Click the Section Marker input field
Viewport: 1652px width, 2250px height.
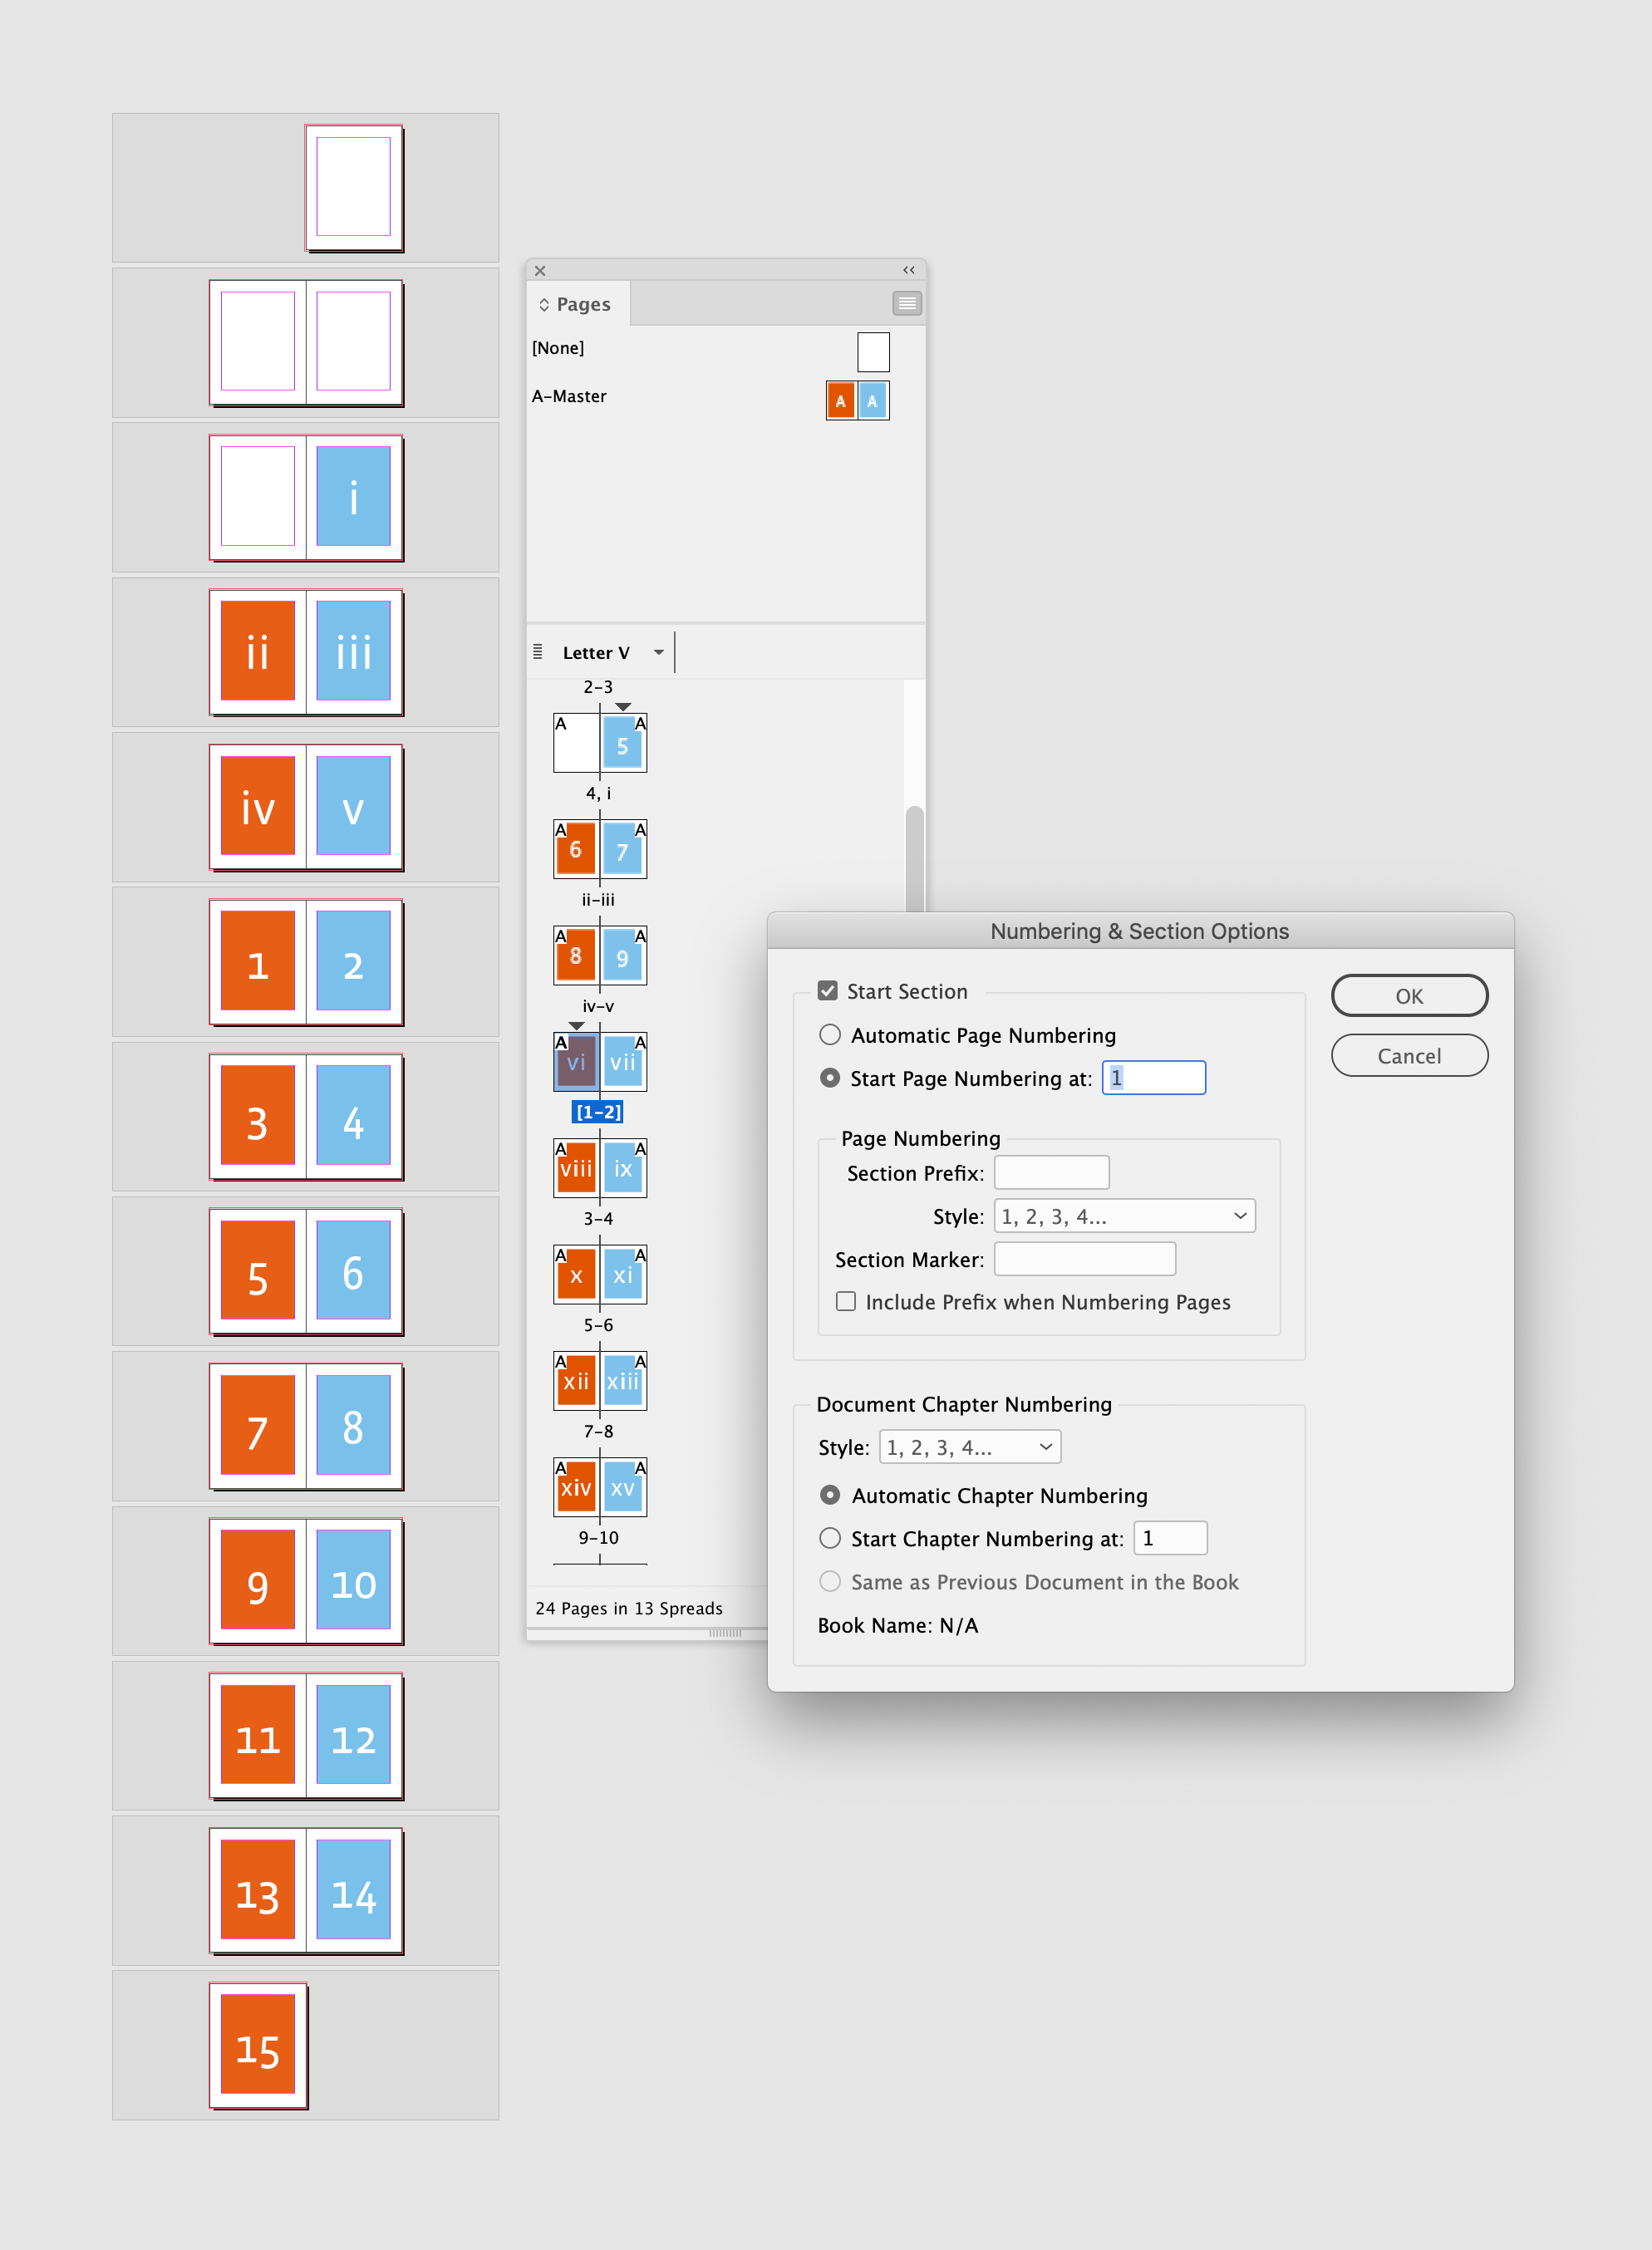pos(1084,1259)
